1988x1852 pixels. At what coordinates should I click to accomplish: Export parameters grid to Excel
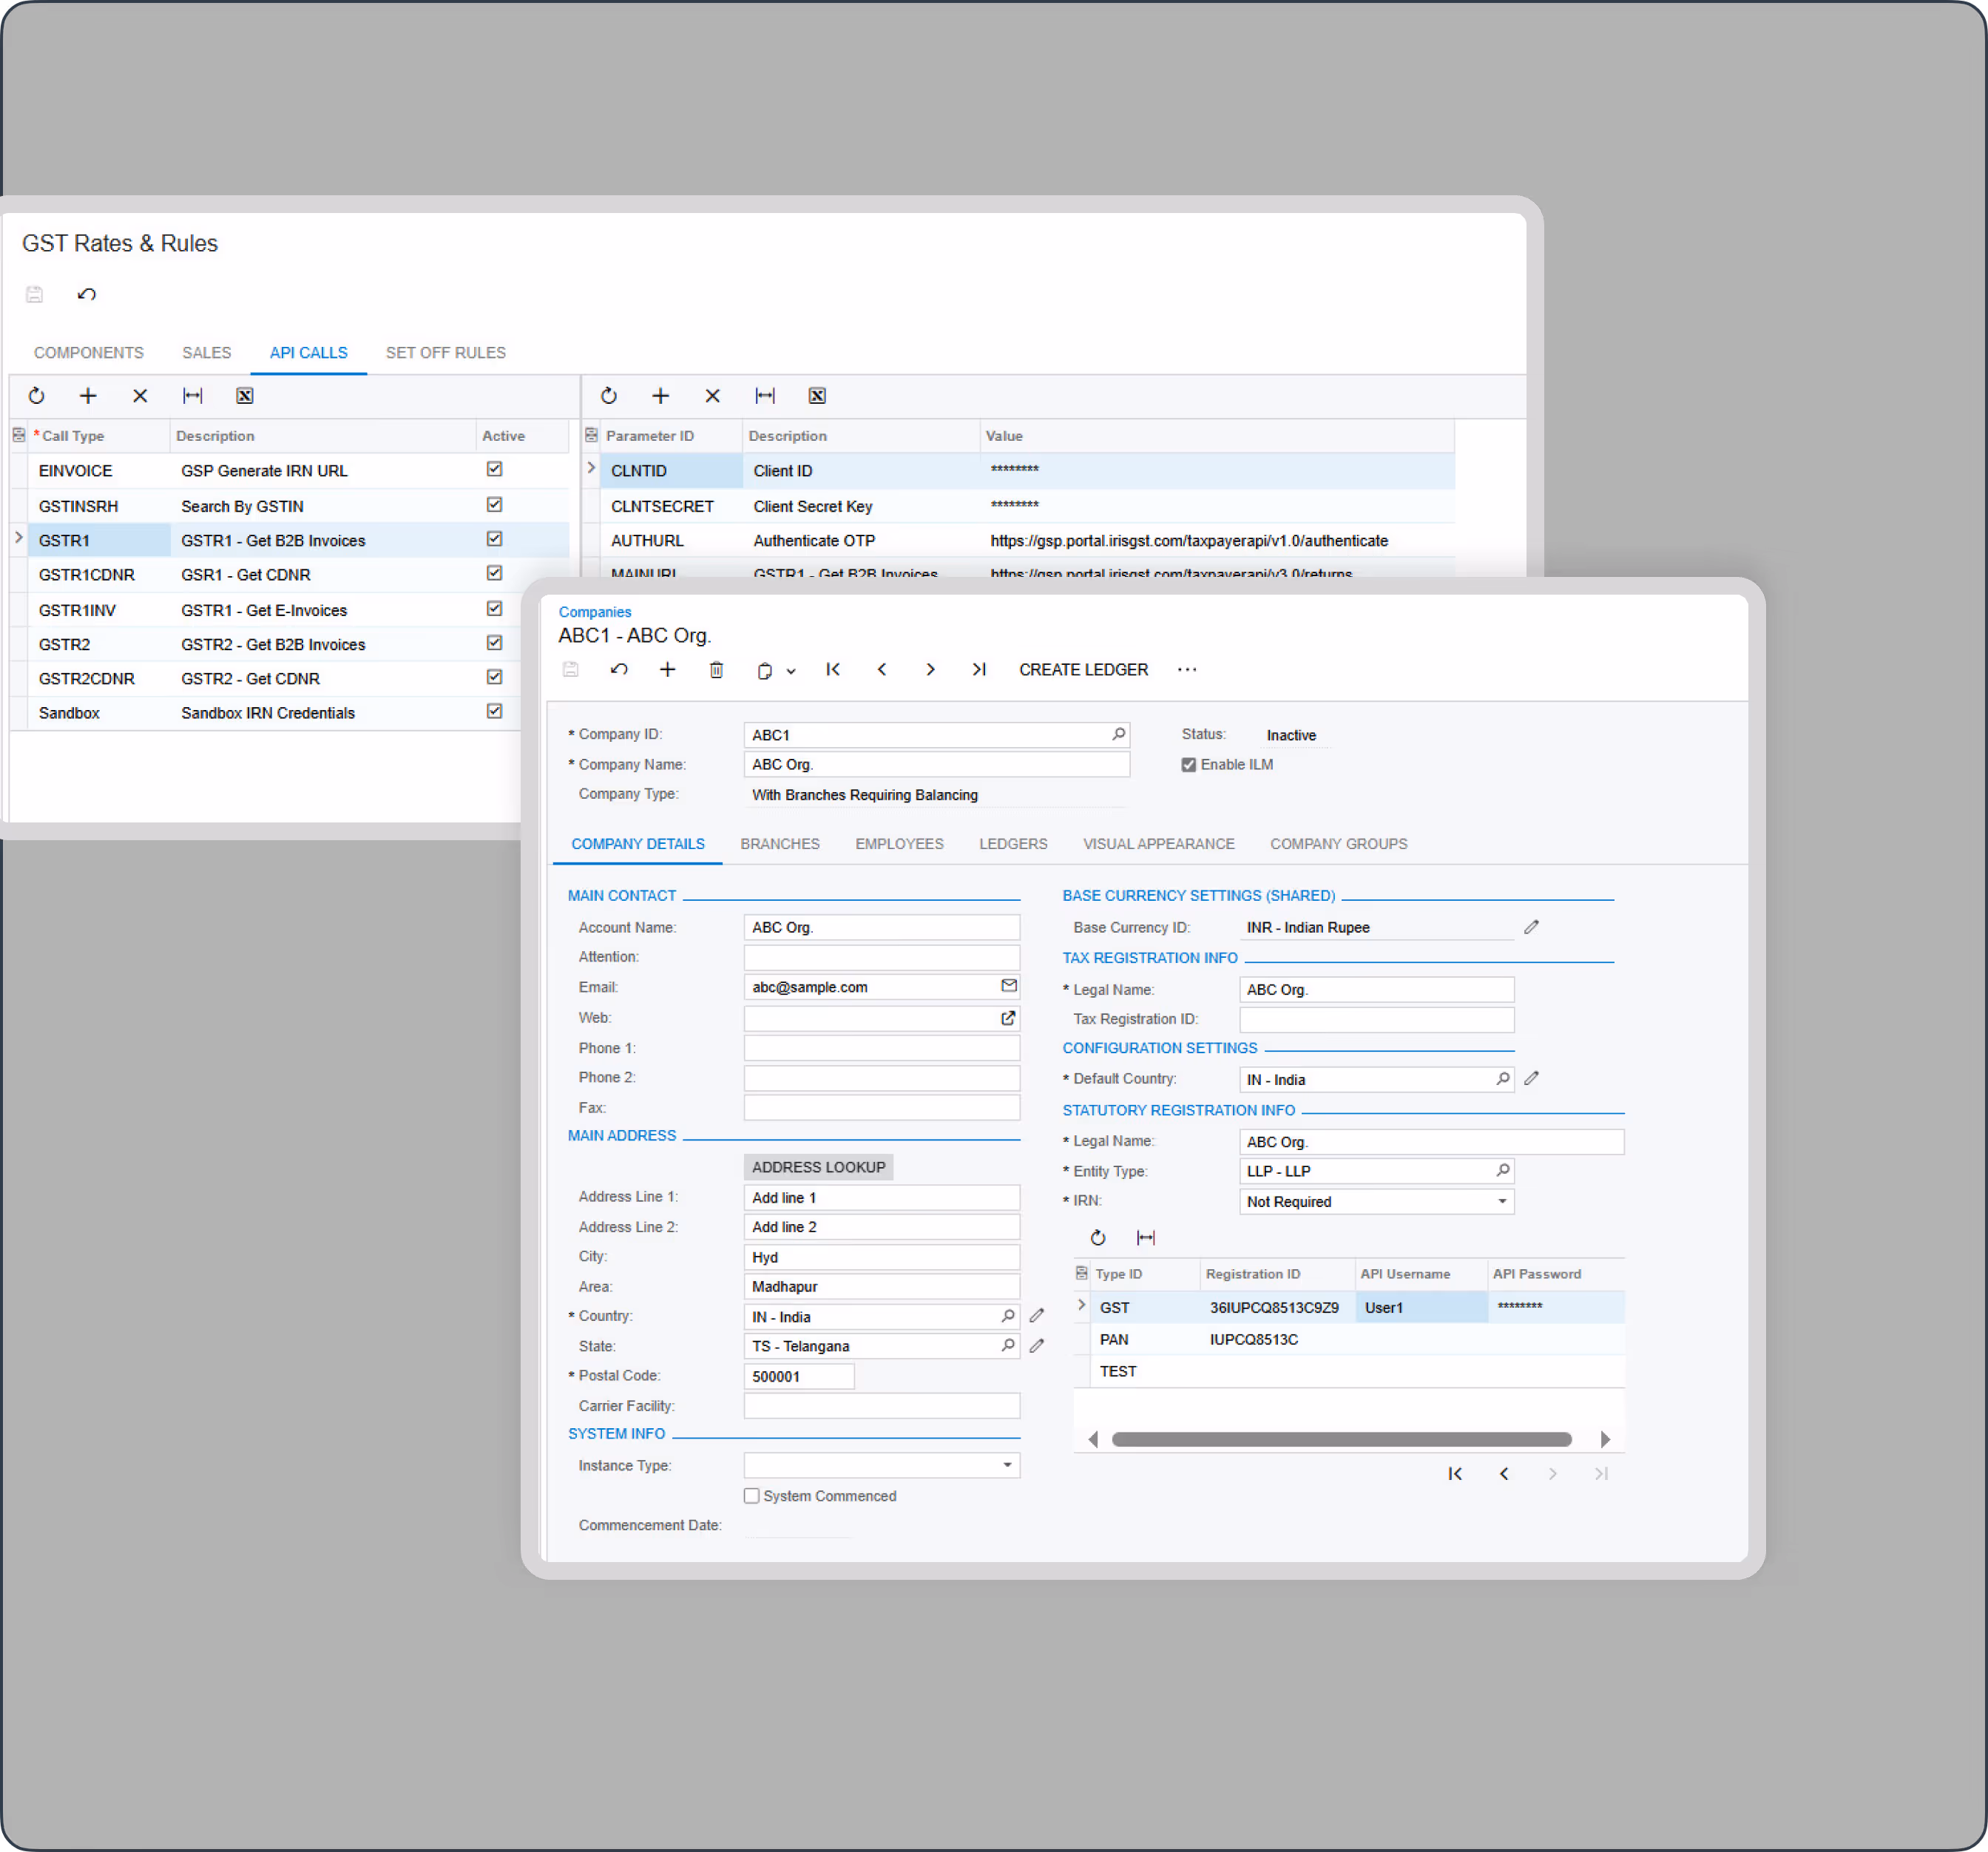[817, 396]
